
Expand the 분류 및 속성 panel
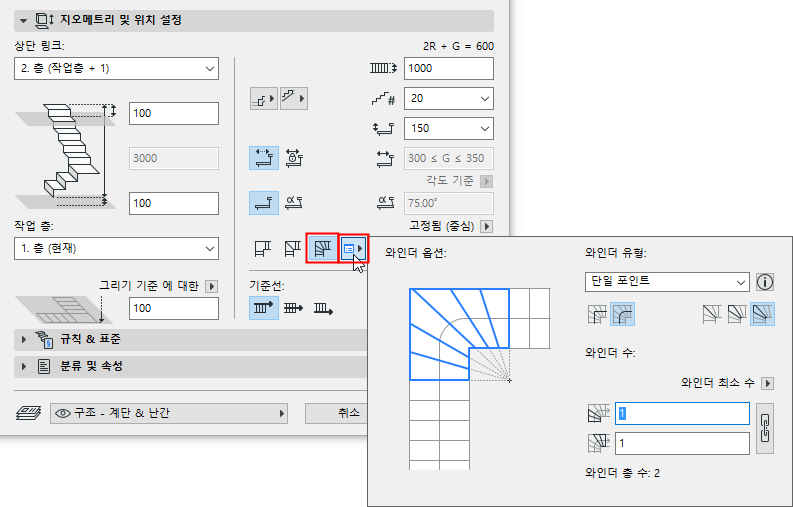click(24, 366)
